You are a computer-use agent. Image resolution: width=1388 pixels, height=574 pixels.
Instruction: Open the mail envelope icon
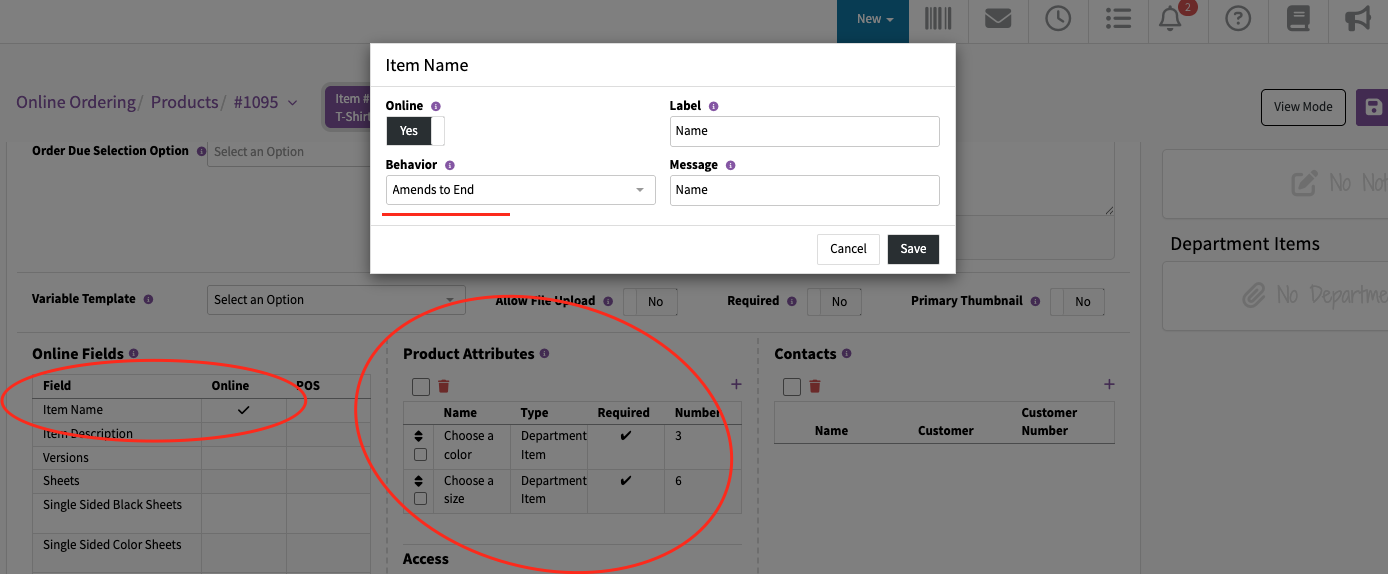997,19
